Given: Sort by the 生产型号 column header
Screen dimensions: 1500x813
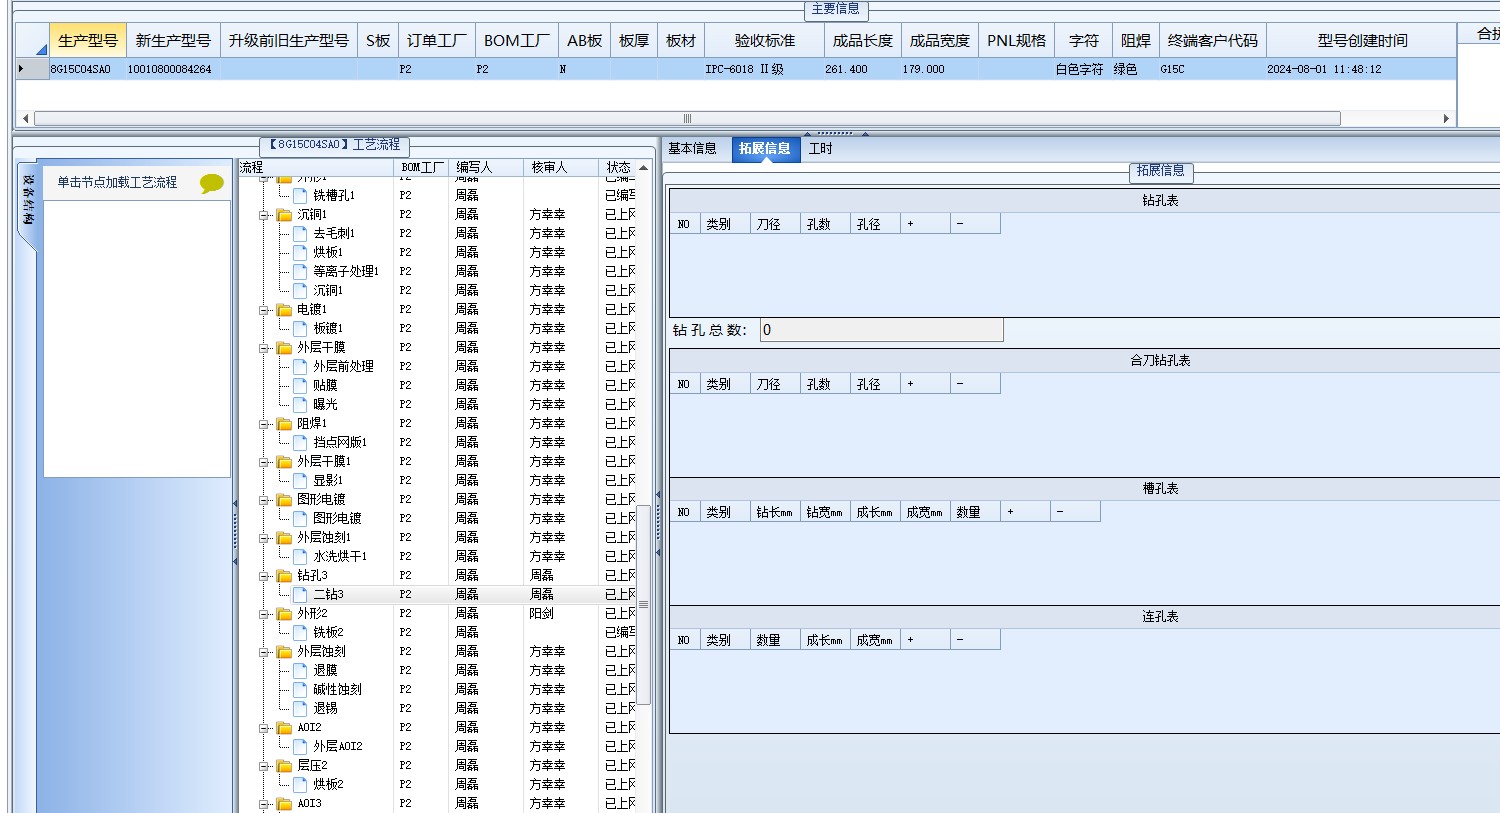Looking at the screenshot, I should [88, 41].
